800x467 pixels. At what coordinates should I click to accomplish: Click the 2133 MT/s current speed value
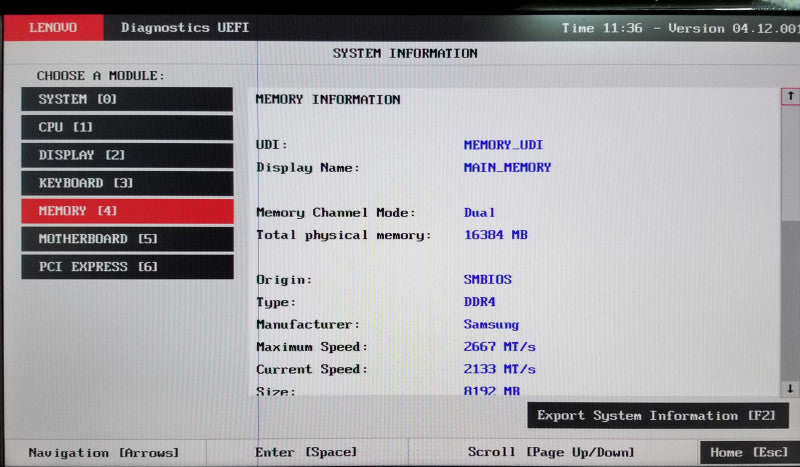tap(499, 369)
